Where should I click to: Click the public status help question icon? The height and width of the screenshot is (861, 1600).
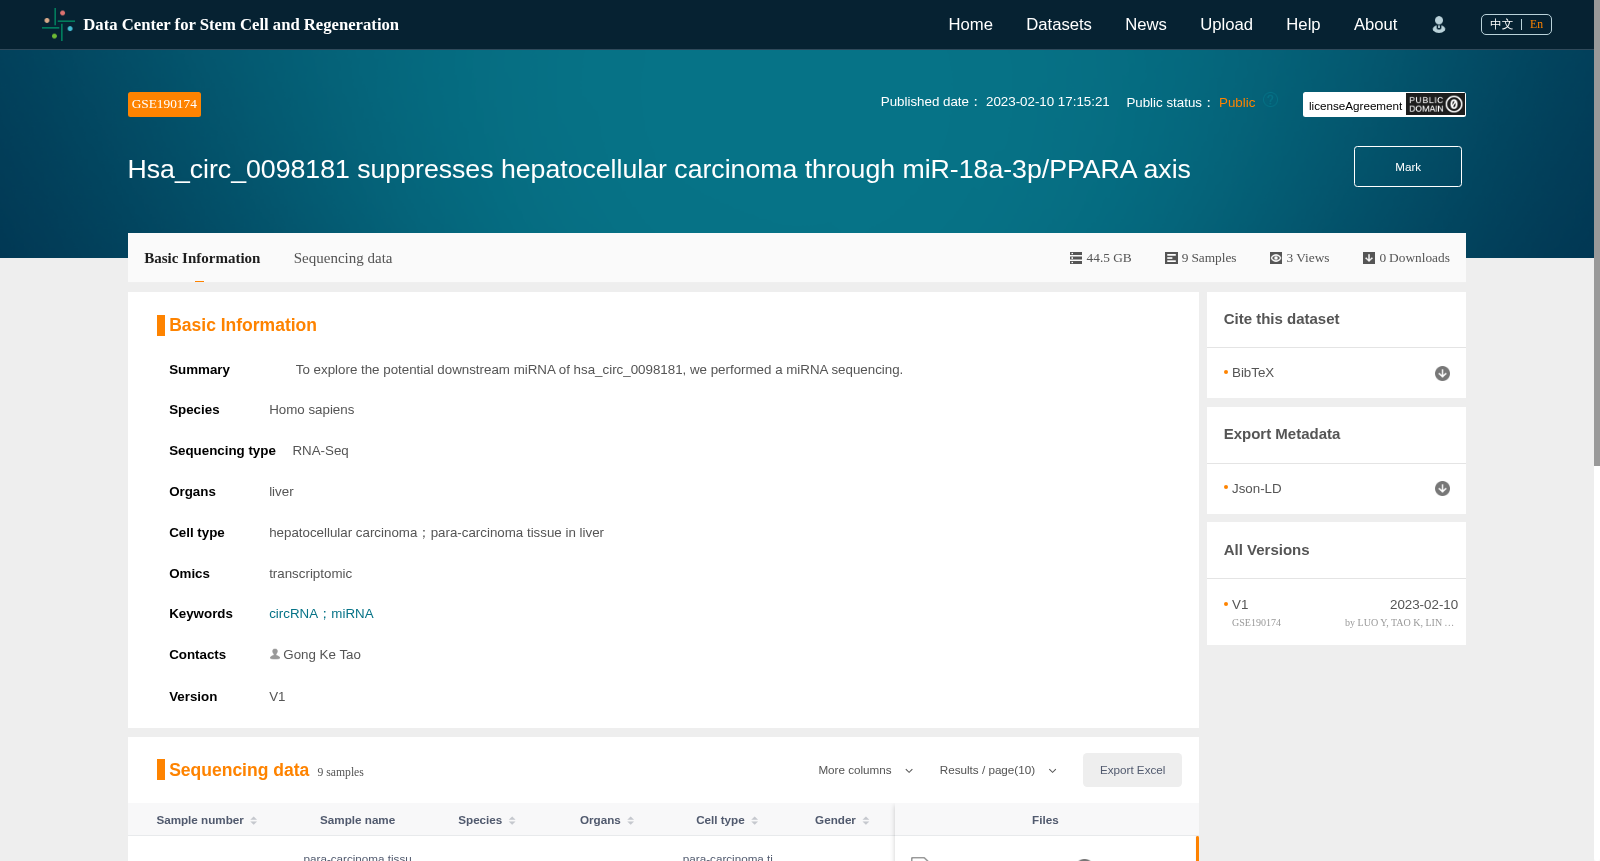[x=1270, y=100]
